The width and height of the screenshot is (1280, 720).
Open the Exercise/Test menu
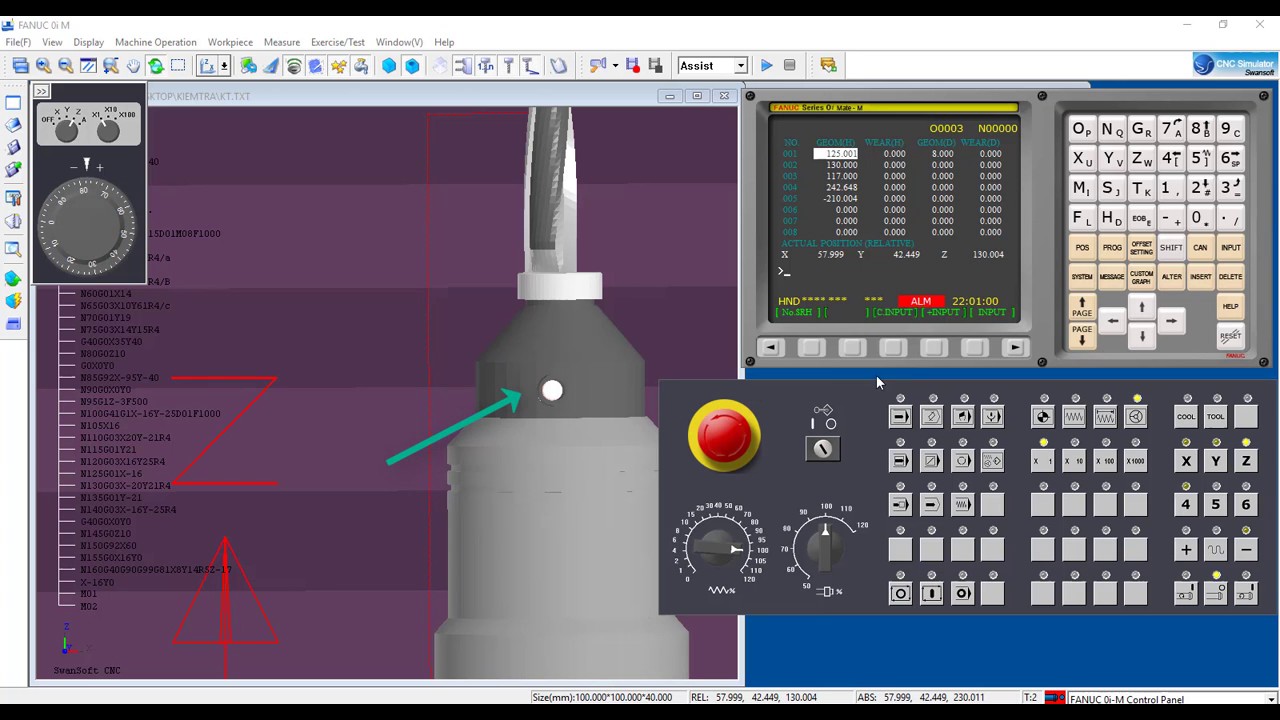tap(338, 42)
